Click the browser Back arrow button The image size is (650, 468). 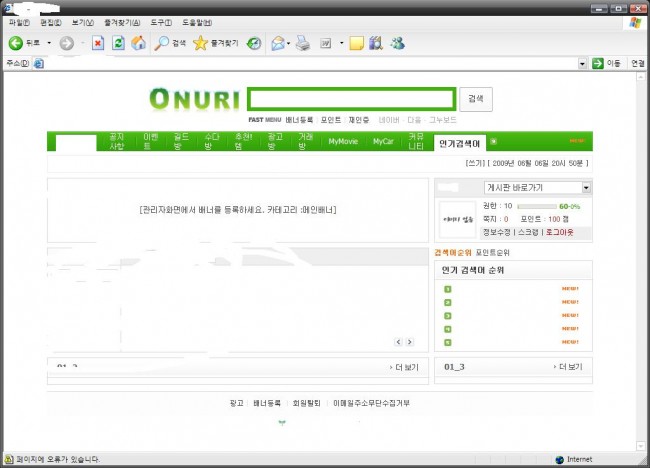click(x=16, y=43)
